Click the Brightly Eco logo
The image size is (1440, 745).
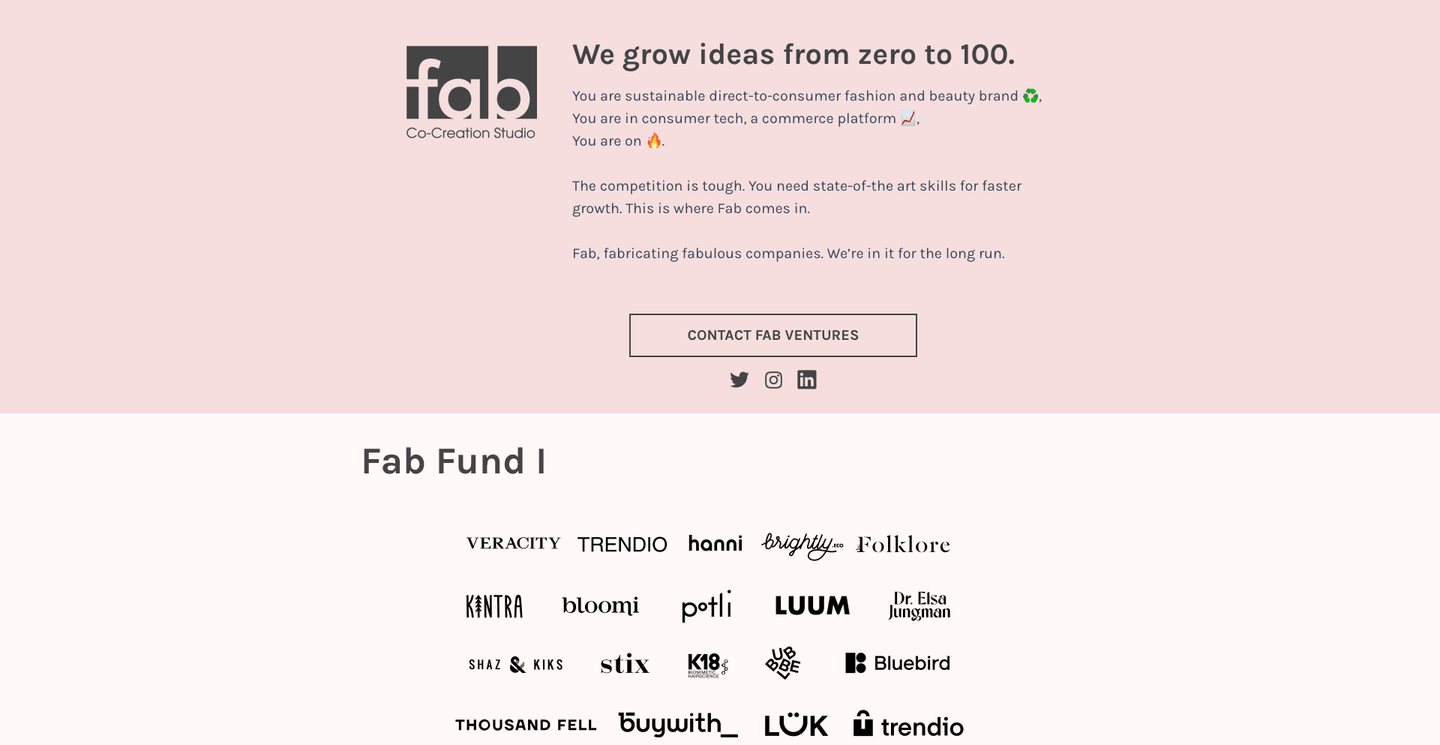point(803,543)
